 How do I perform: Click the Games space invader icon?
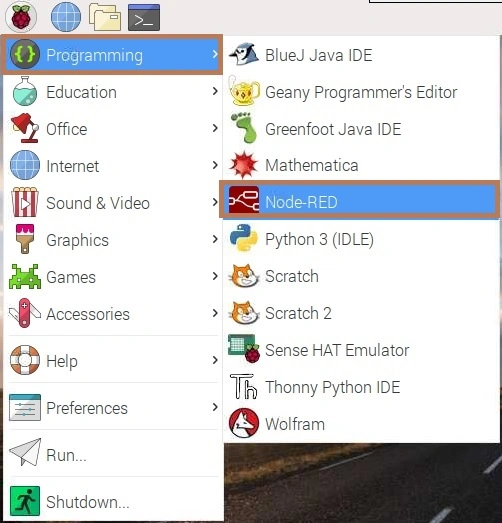(25, 277)
